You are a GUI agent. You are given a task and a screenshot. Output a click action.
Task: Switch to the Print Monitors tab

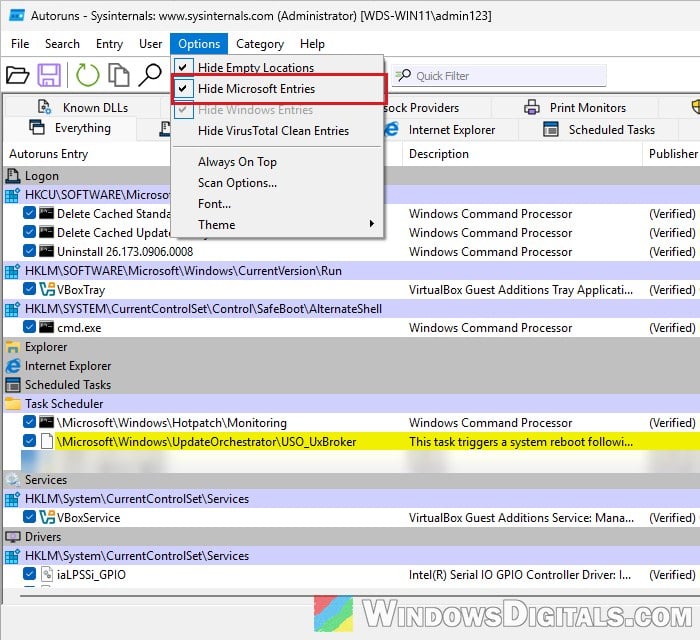[x=575, y=108]
